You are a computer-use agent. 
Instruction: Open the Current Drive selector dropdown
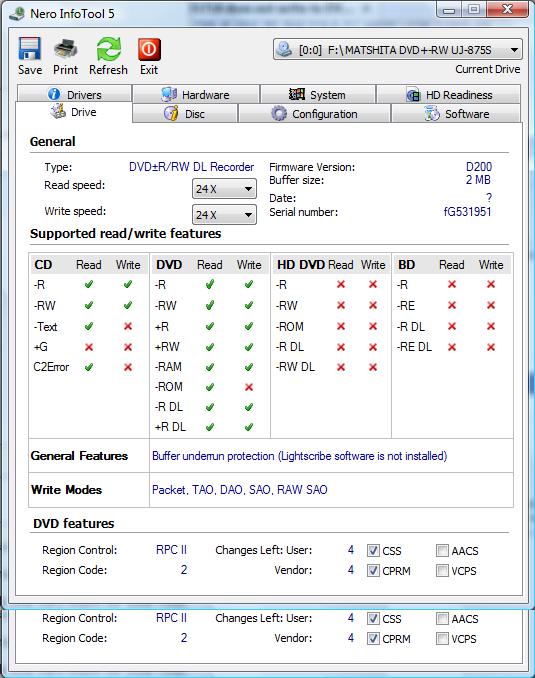point(397,50)
